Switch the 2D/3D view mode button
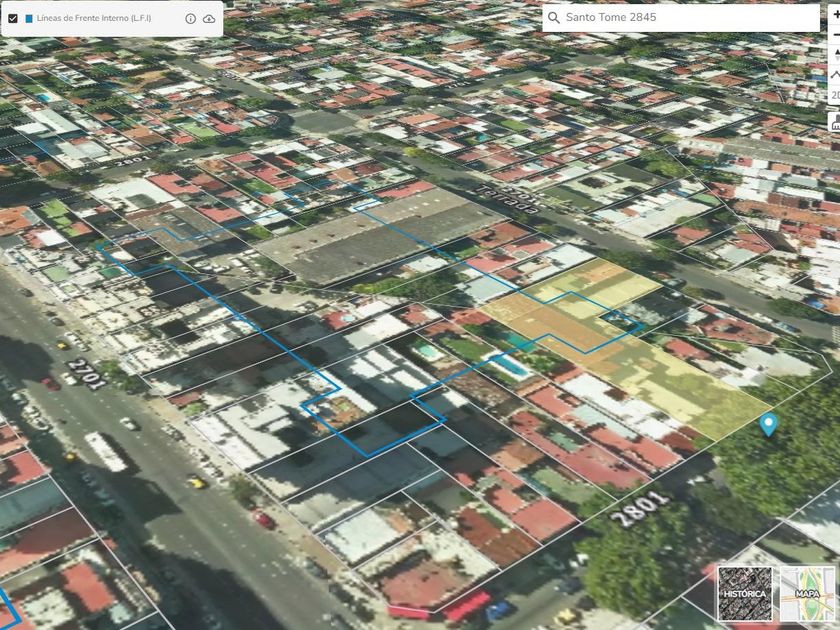This screenshot has width=840, height=630. [836, 95]
